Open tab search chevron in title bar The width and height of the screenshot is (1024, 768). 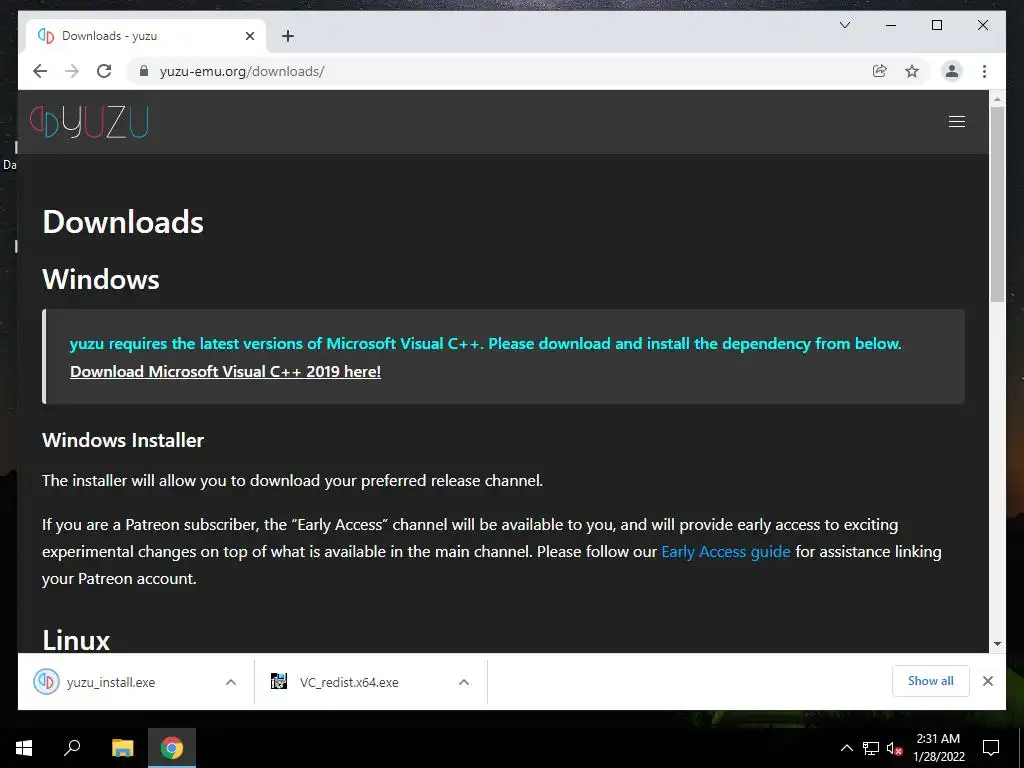click(845, 25)
